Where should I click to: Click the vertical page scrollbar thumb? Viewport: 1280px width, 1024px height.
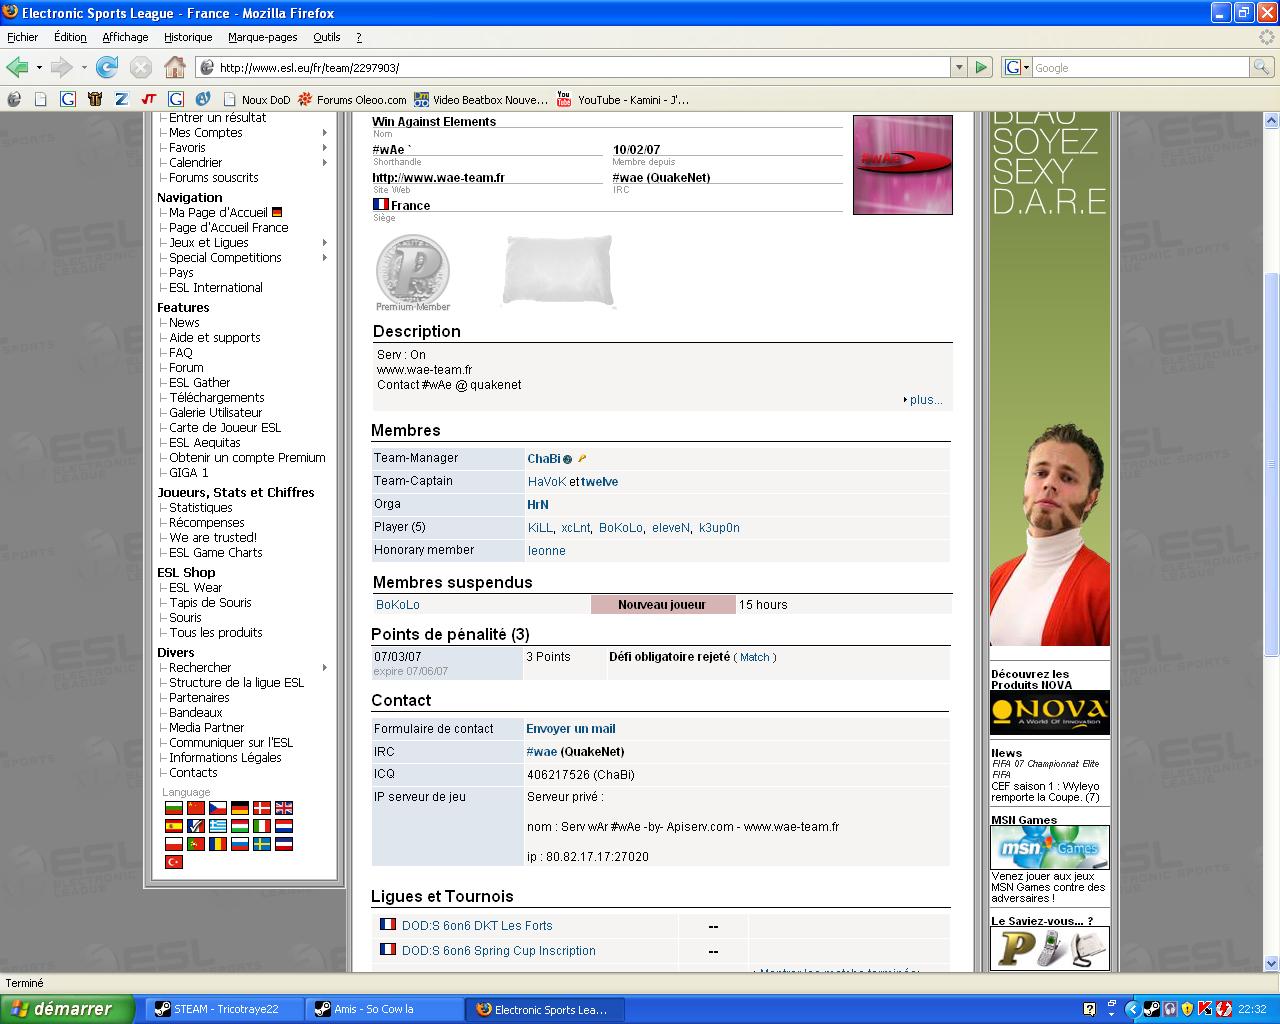(1271, 465)
